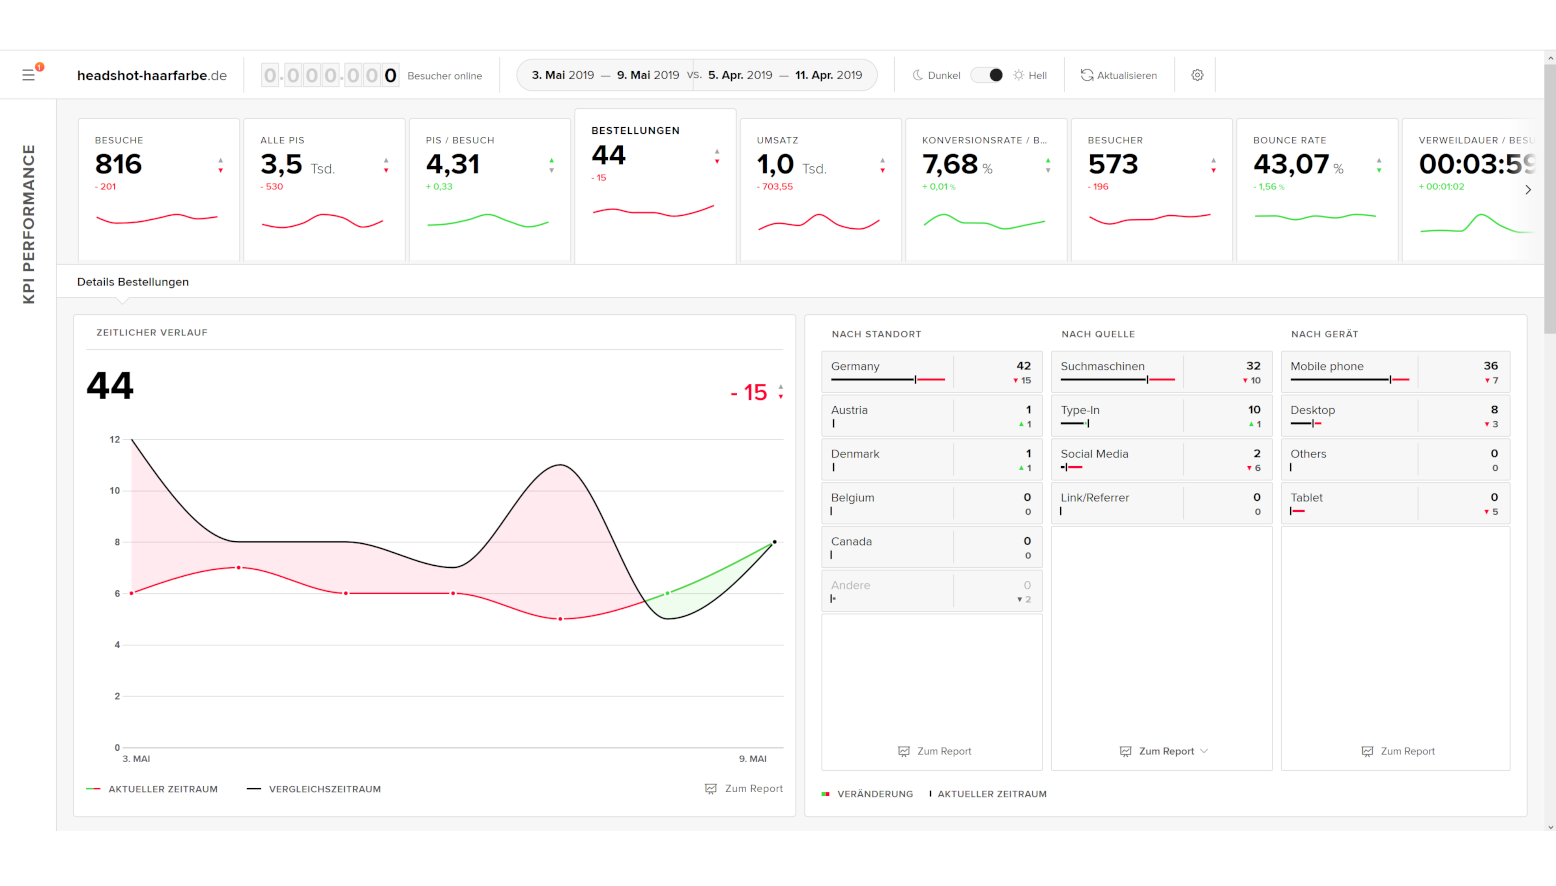
Task: Click the Hell sun icon
Action: point(1019,75)
